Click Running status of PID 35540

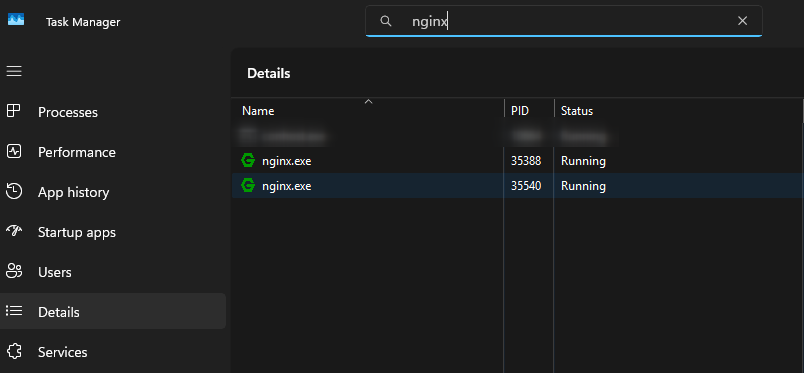click(583, 186)
